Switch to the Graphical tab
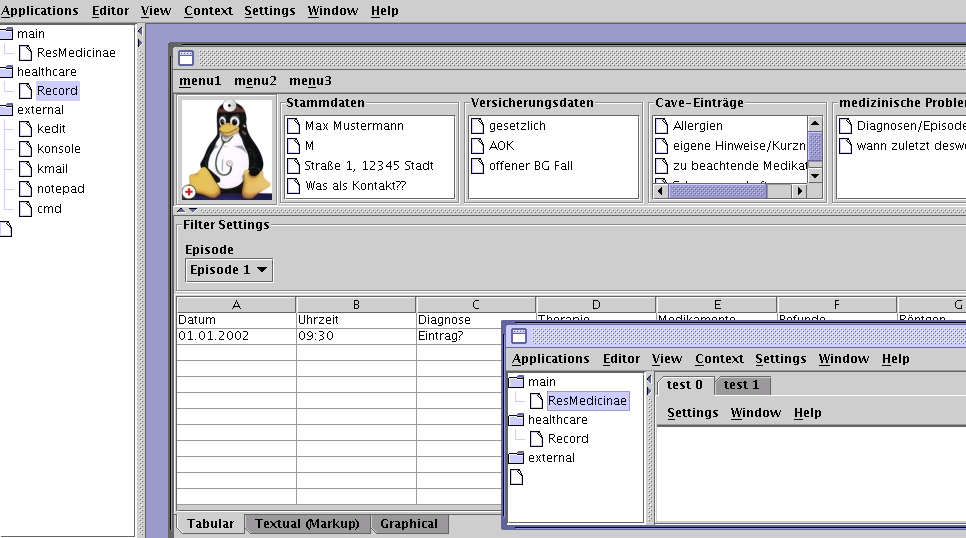This screenshot has height=538, width=966. point(409,524)
